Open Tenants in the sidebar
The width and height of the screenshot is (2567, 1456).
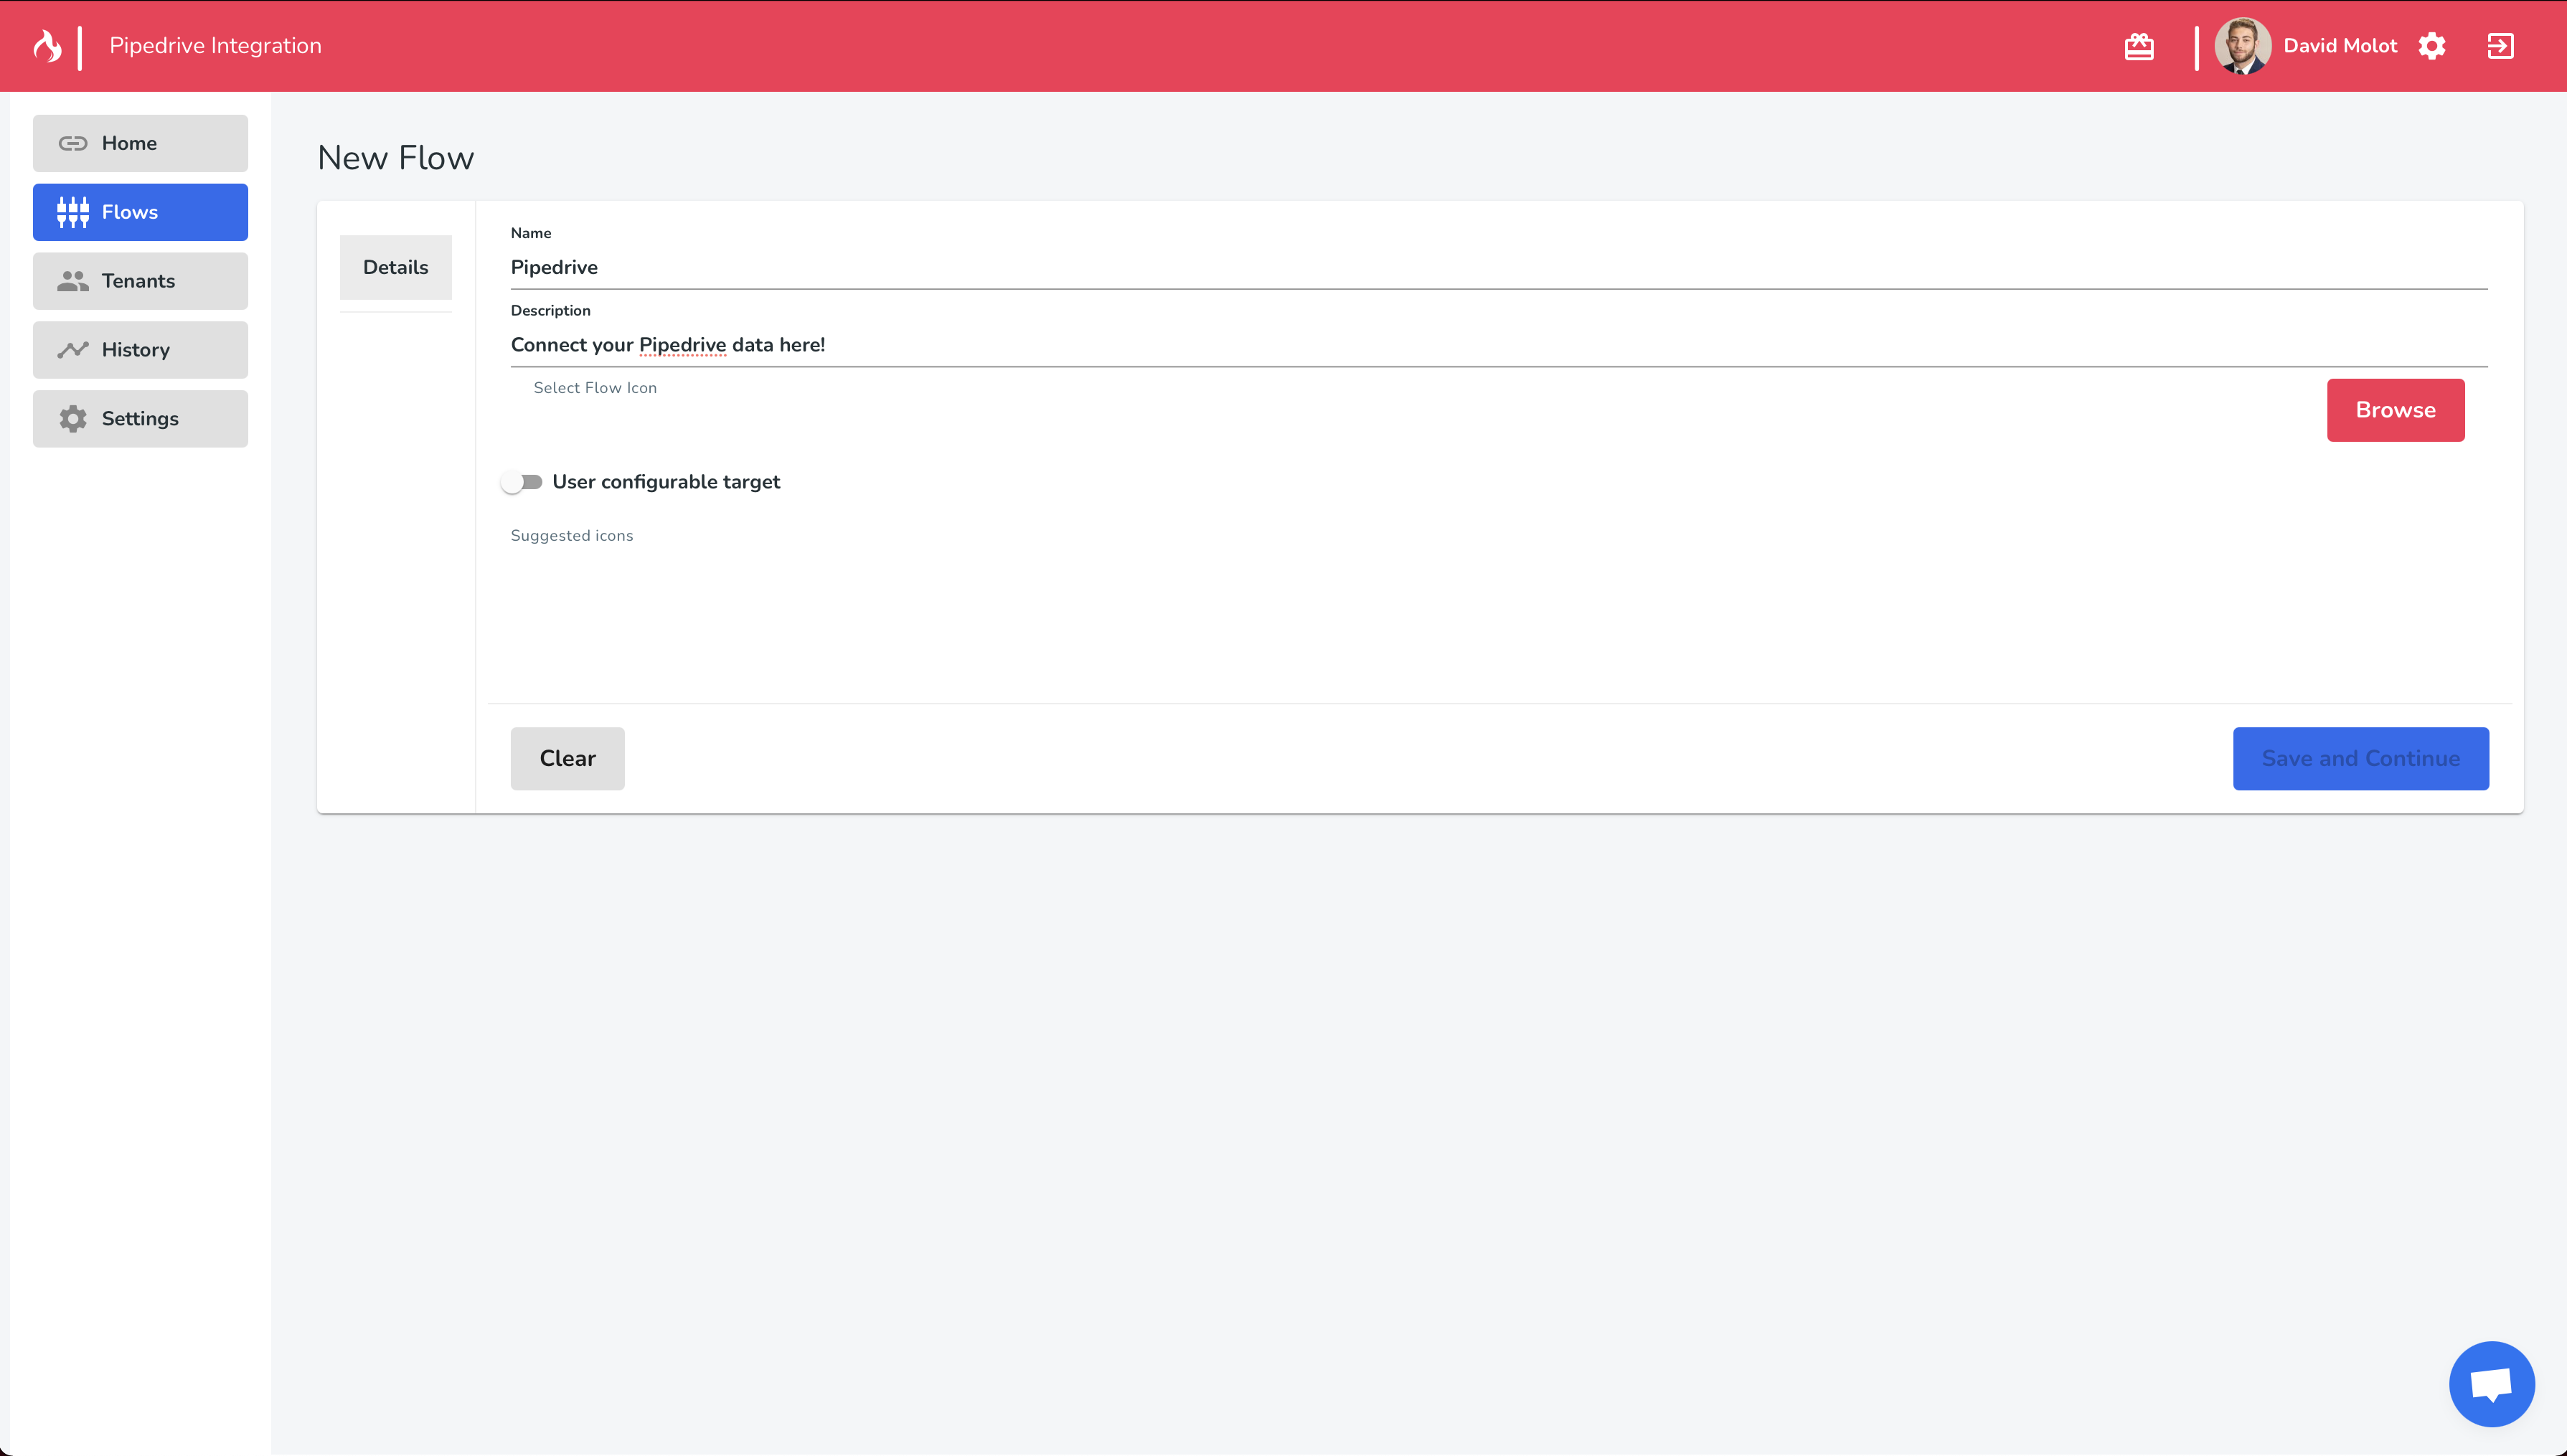click(140, 281)
